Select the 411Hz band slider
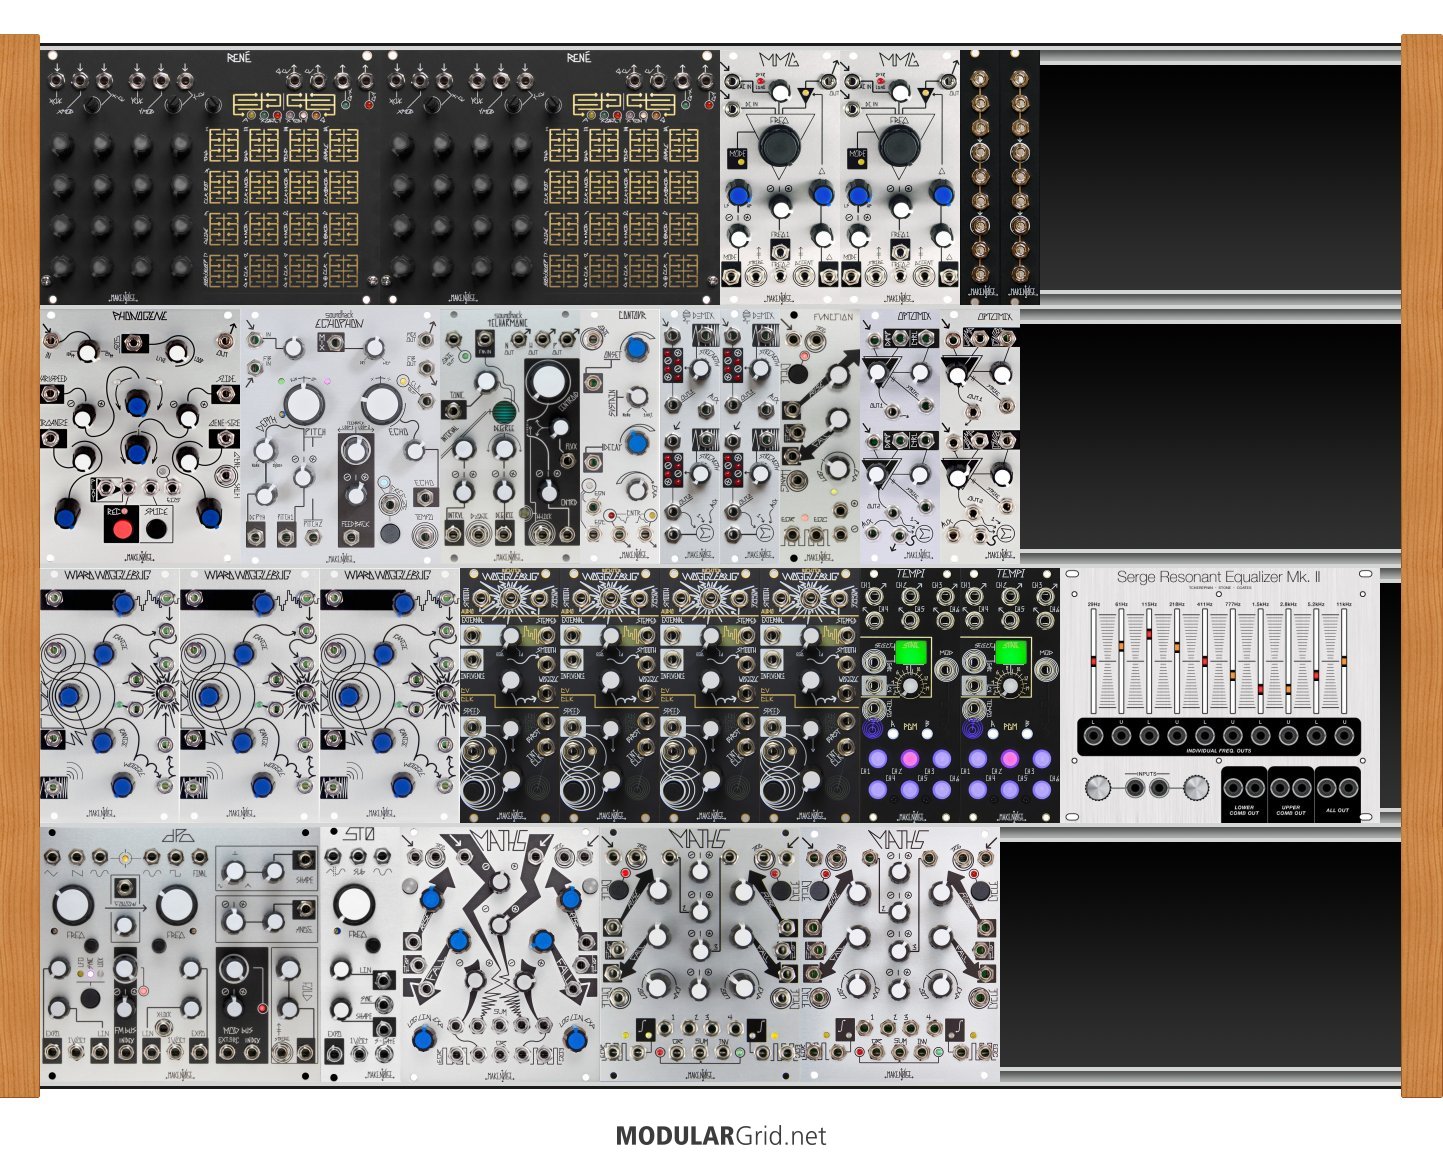Image resolution: width=1443 pixels, height=1157 pixels. [x=1205, y=662]
